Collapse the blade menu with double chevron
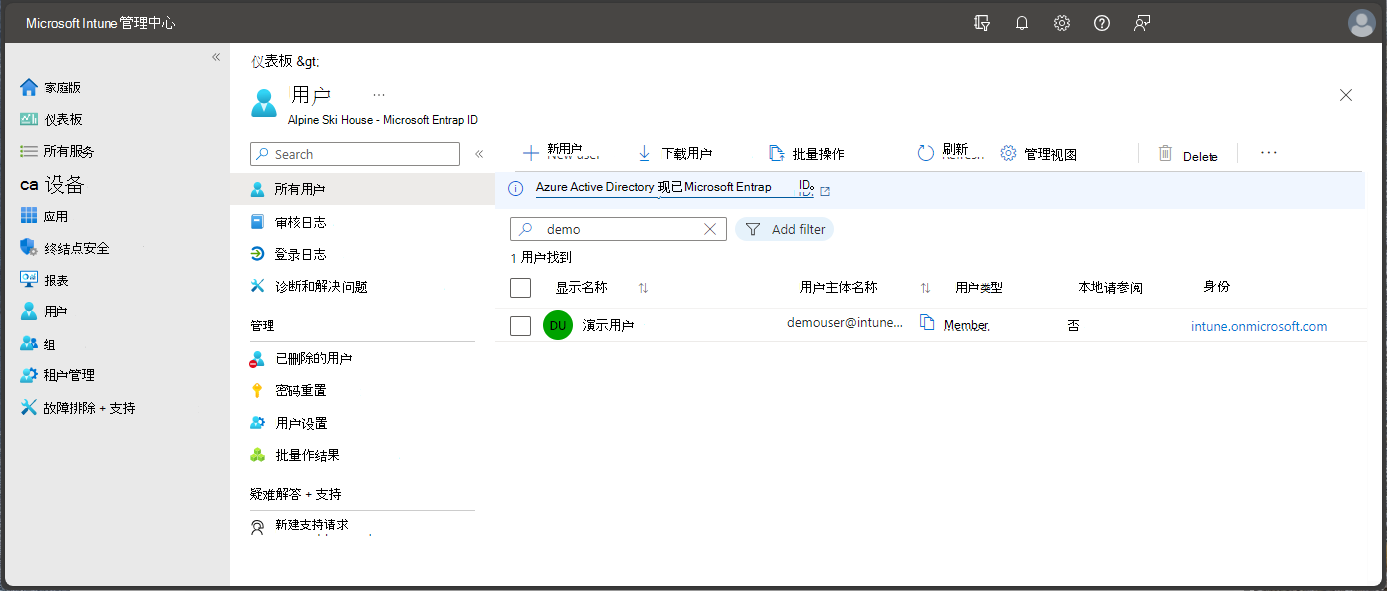Viewport: 1387px width, 591px height. (479, 154)
